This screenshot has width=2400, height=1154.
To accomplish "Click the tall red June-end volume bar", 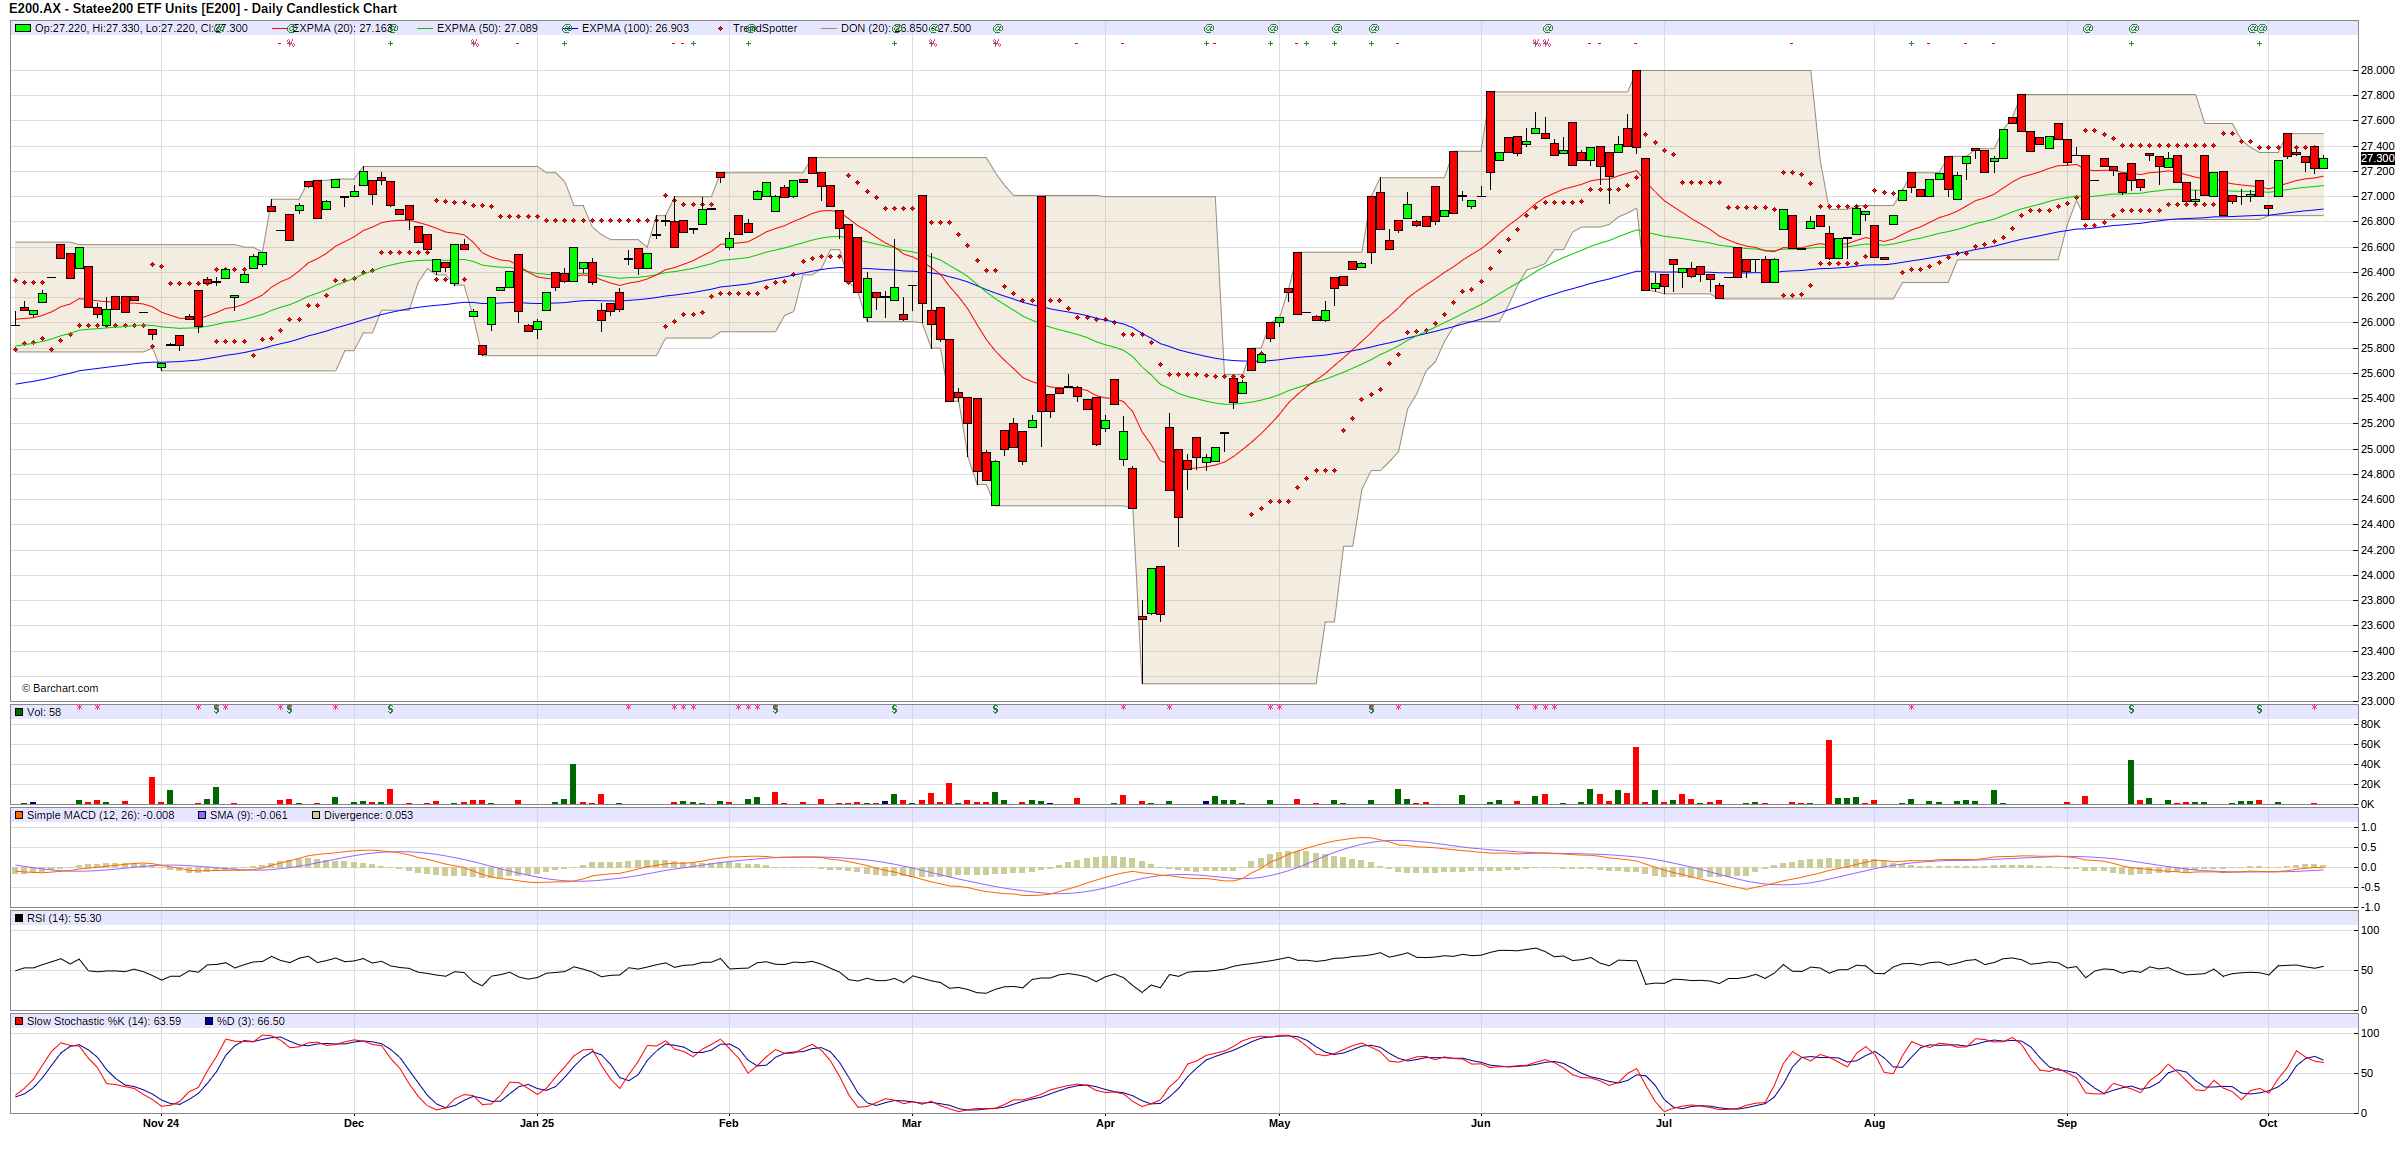I will point(1636,775).
